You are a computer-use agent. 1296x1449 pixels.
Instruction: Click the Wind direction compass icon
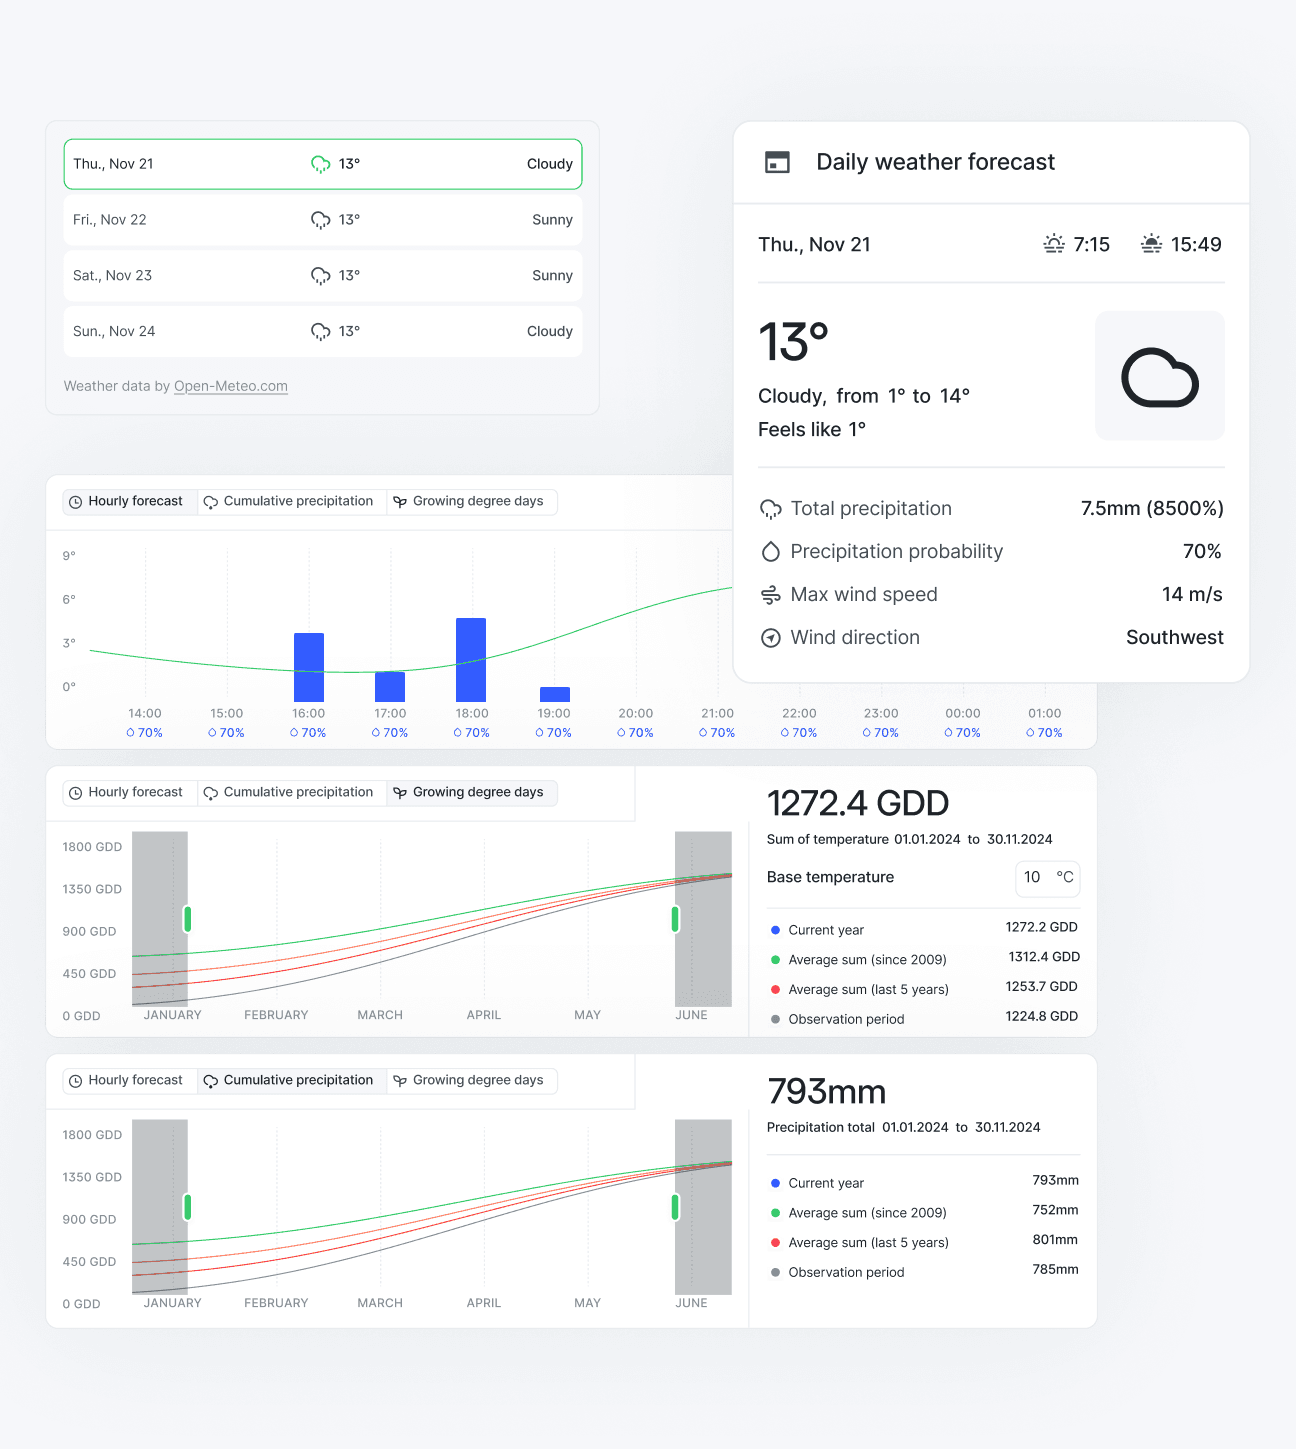point(770,637)
